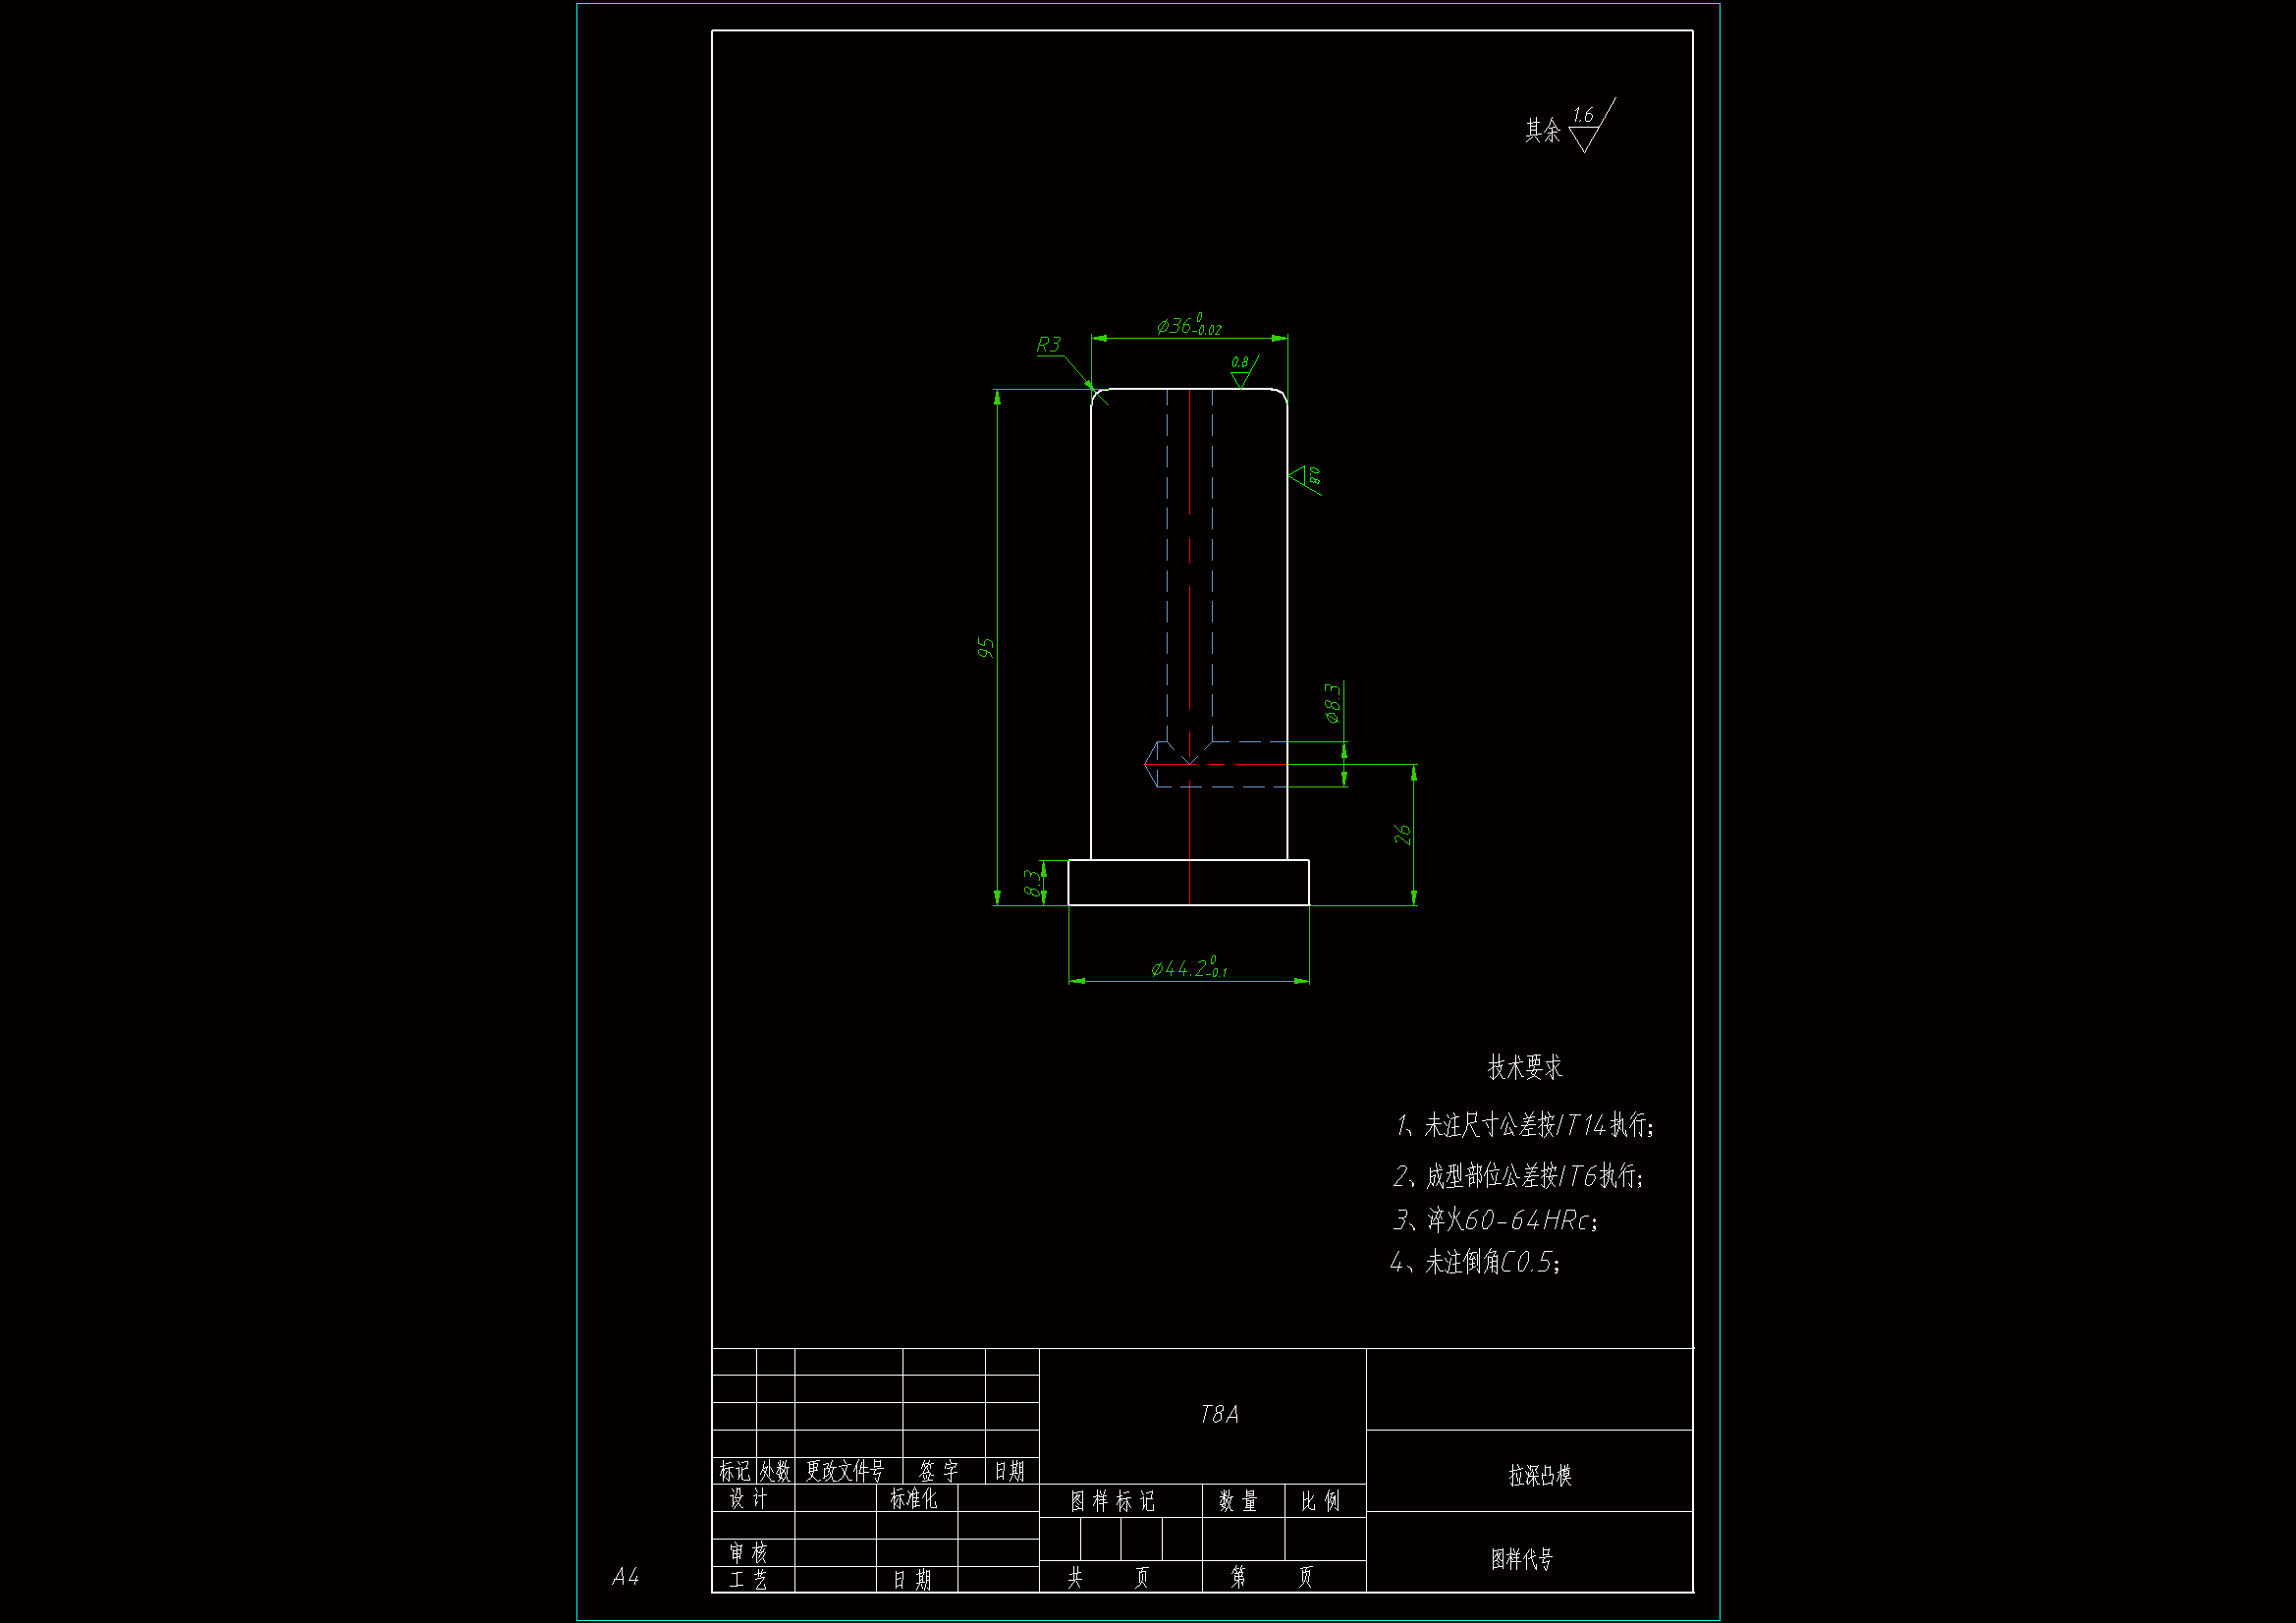Click the 拉深凸模 part name cell
This screenshot has width=2296, height=1623.
[x=1539, y=1475]
